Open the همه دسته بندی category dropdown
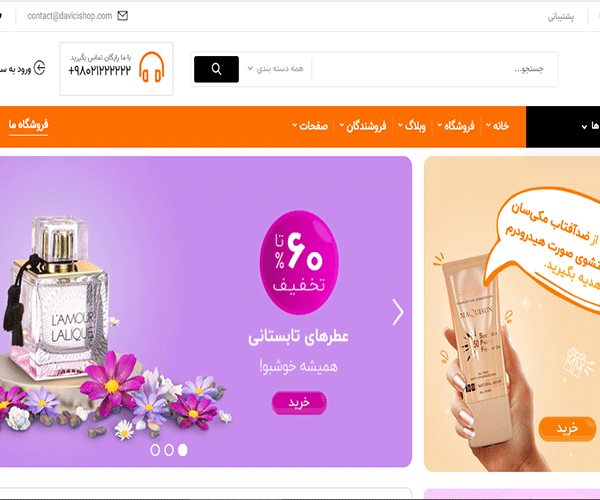The image size is (600, 500). [276, 69]
